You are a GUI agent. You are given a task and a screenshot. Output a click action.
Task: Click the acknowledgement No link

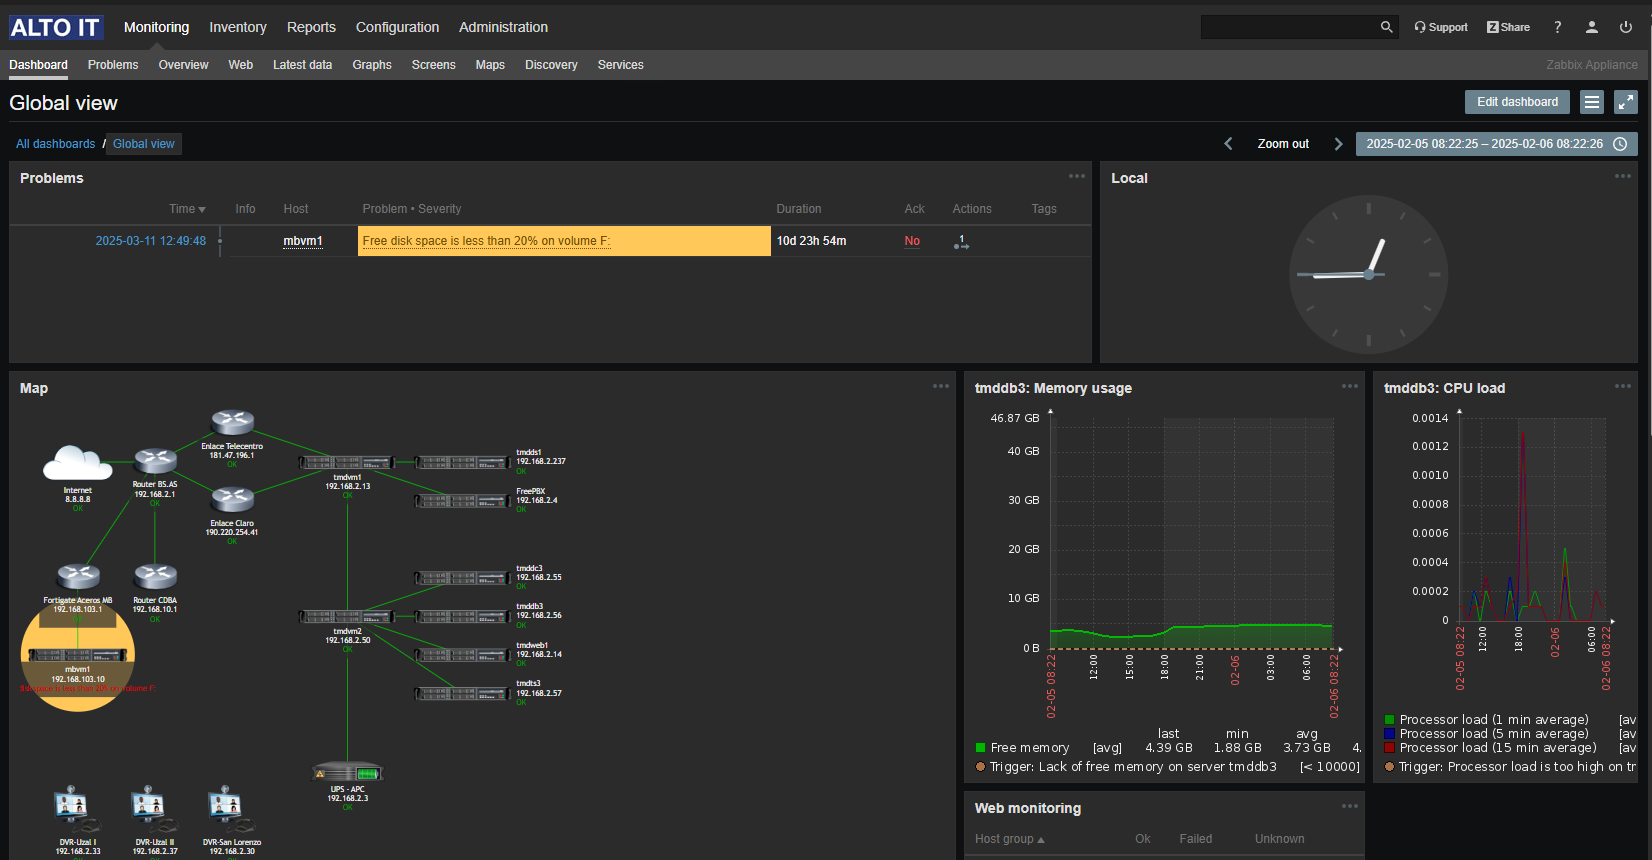click(912, 241)
